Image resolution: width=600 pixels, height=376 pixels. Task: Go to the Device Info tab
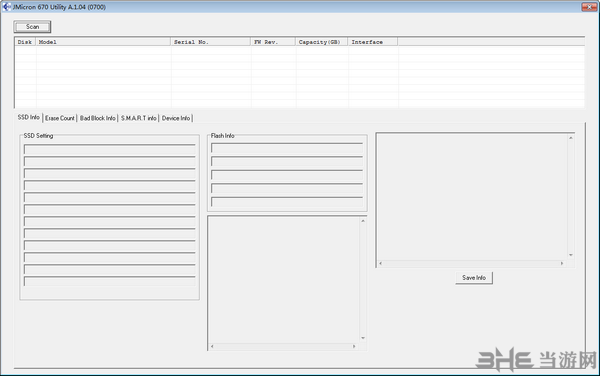click(176, 118)
